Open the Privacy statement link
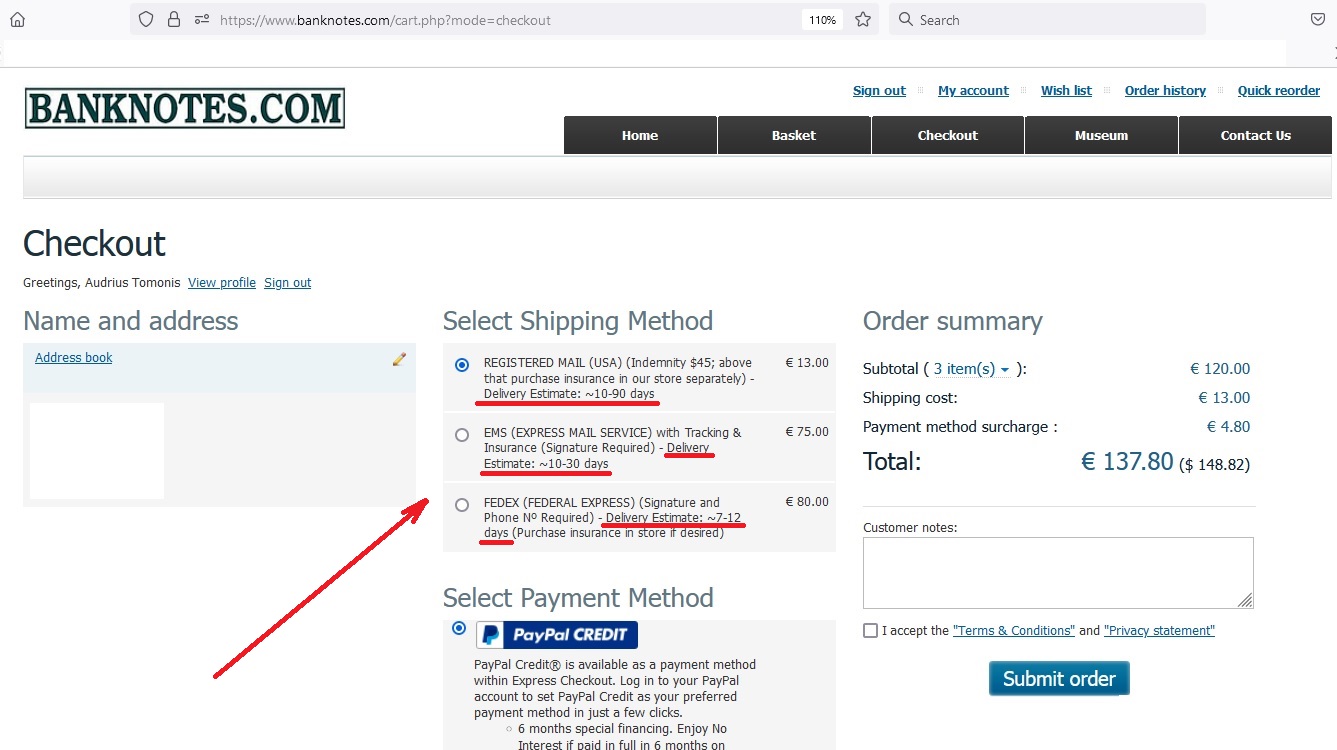1337x750 pixels. click(1159, 631)
